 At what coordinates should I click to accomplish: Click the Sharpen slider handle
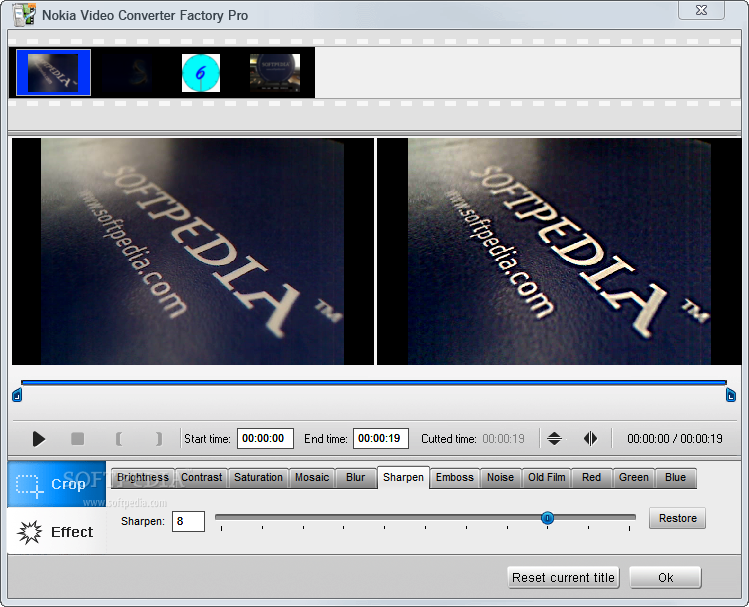547,518
